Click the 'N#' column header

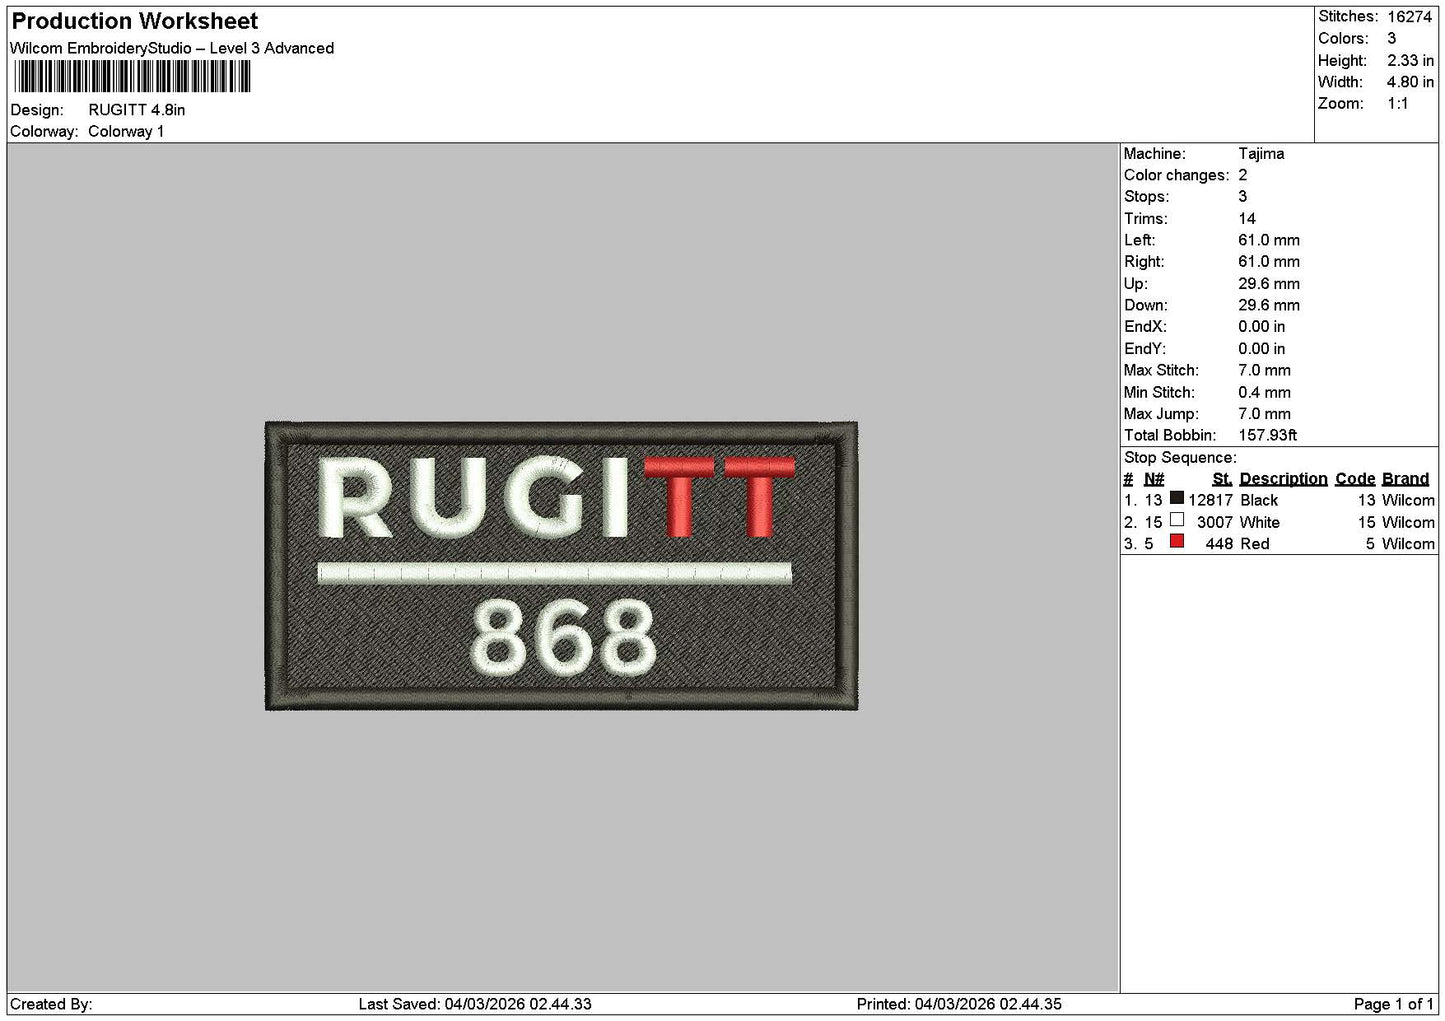coord(1154,479)
